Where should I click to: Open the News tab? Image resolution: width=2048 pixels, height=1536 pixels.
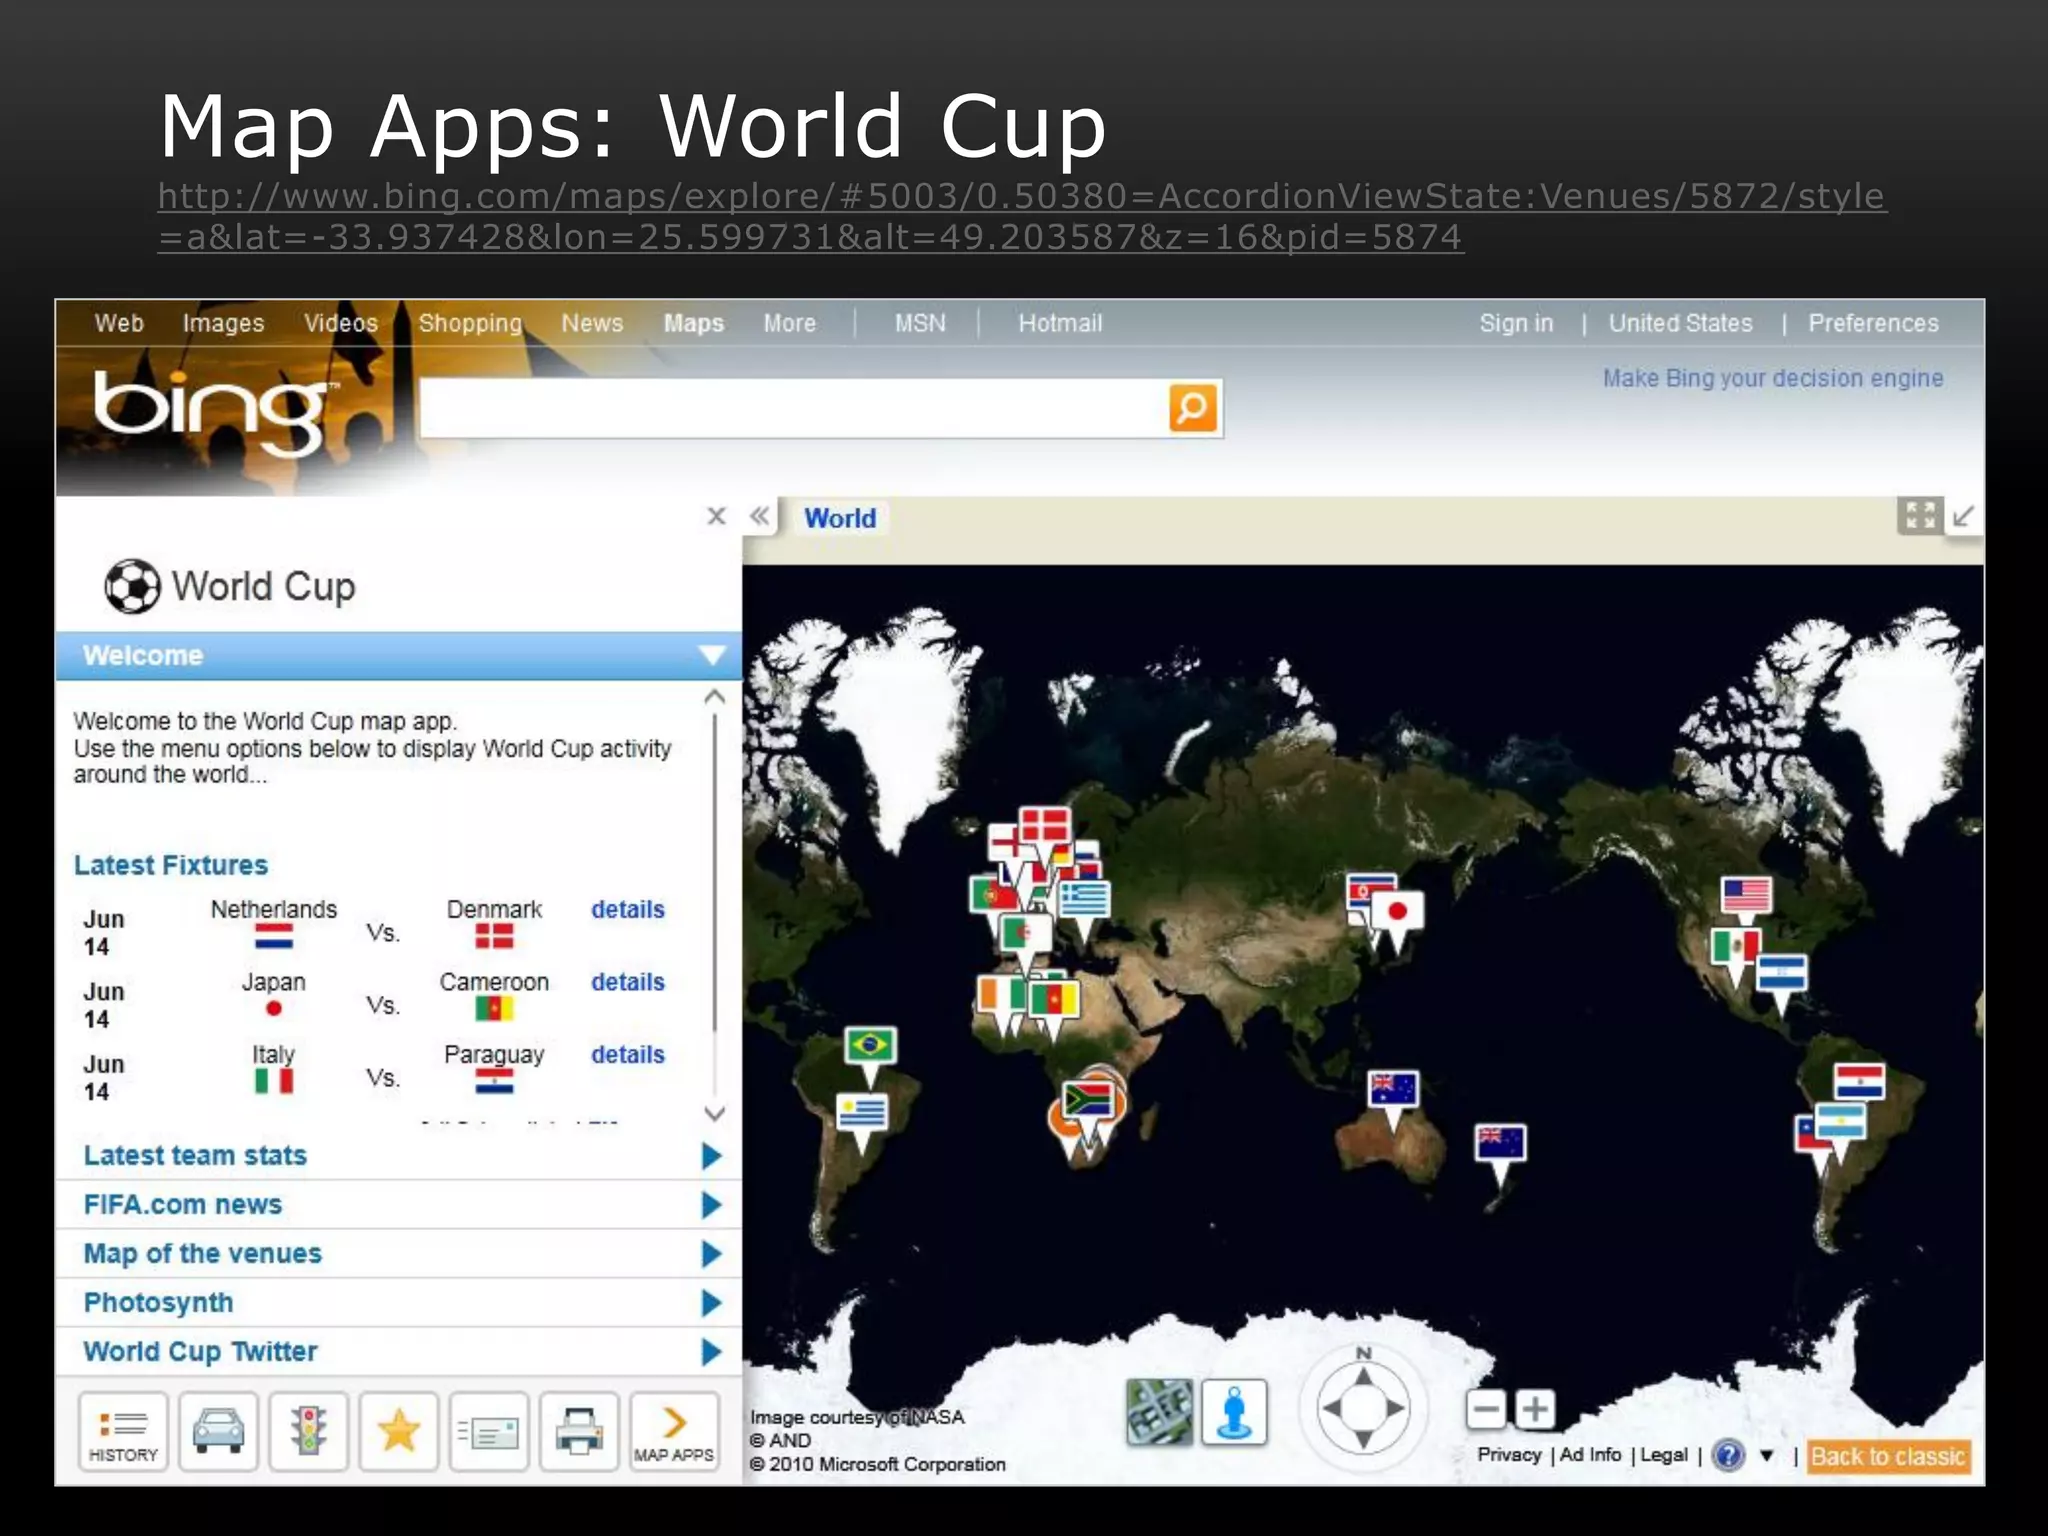click(x=592, y=323)
